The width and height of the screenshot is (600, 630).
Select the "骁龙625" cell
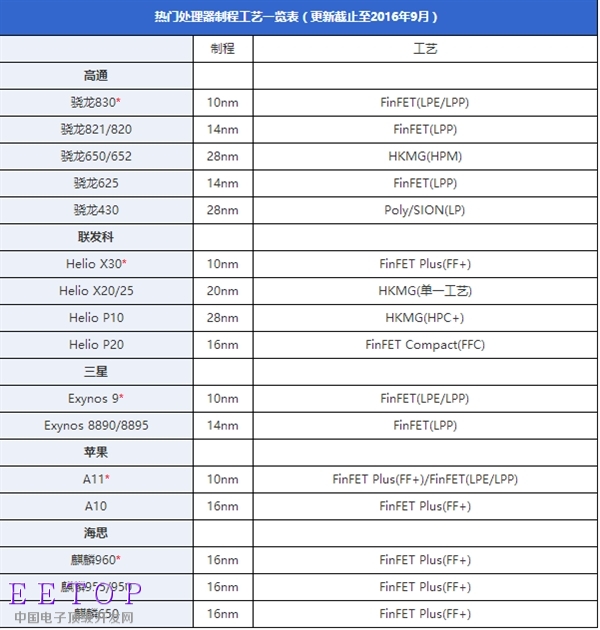tap(96, 183)
